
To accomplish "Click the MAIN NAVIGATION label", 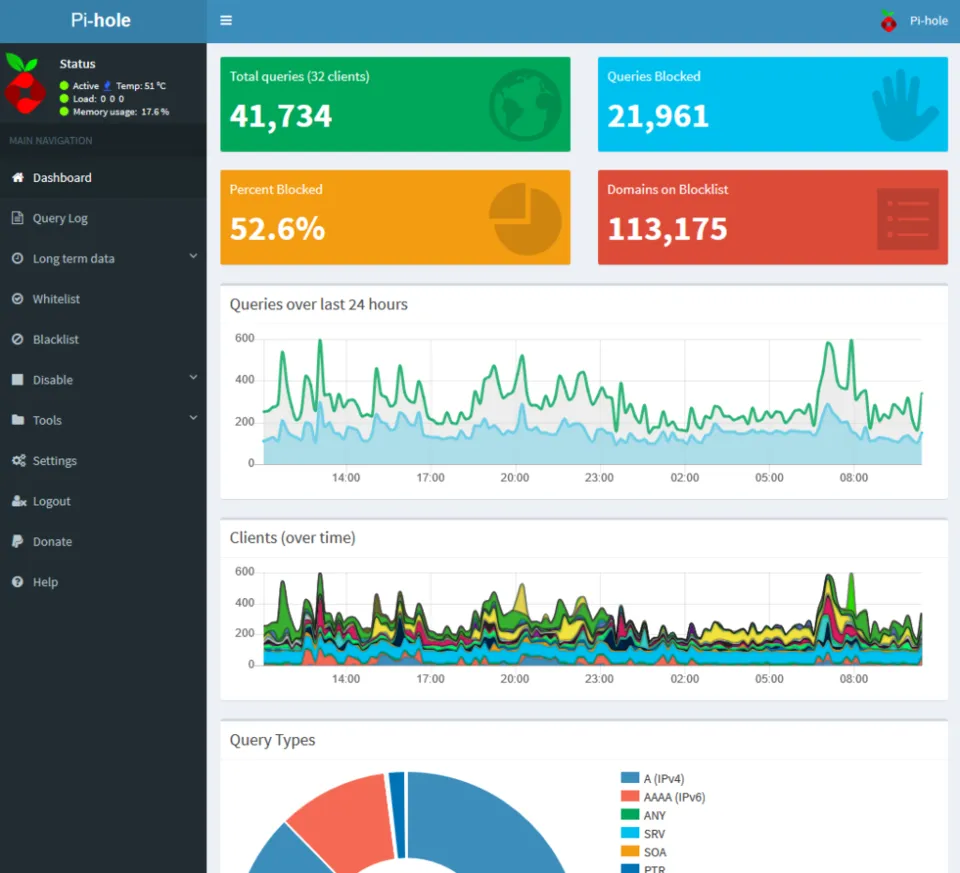I will point(51,141).
